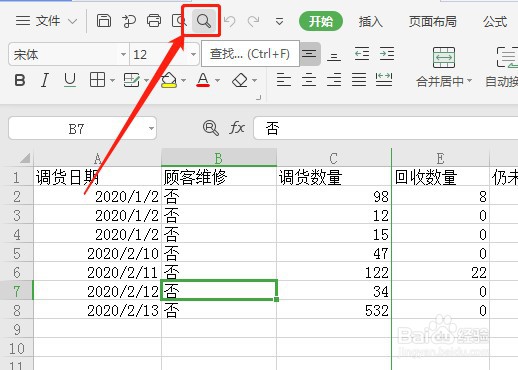Click the 合并居中 merge icon
518x370 pixels.
tap(444, 57)
